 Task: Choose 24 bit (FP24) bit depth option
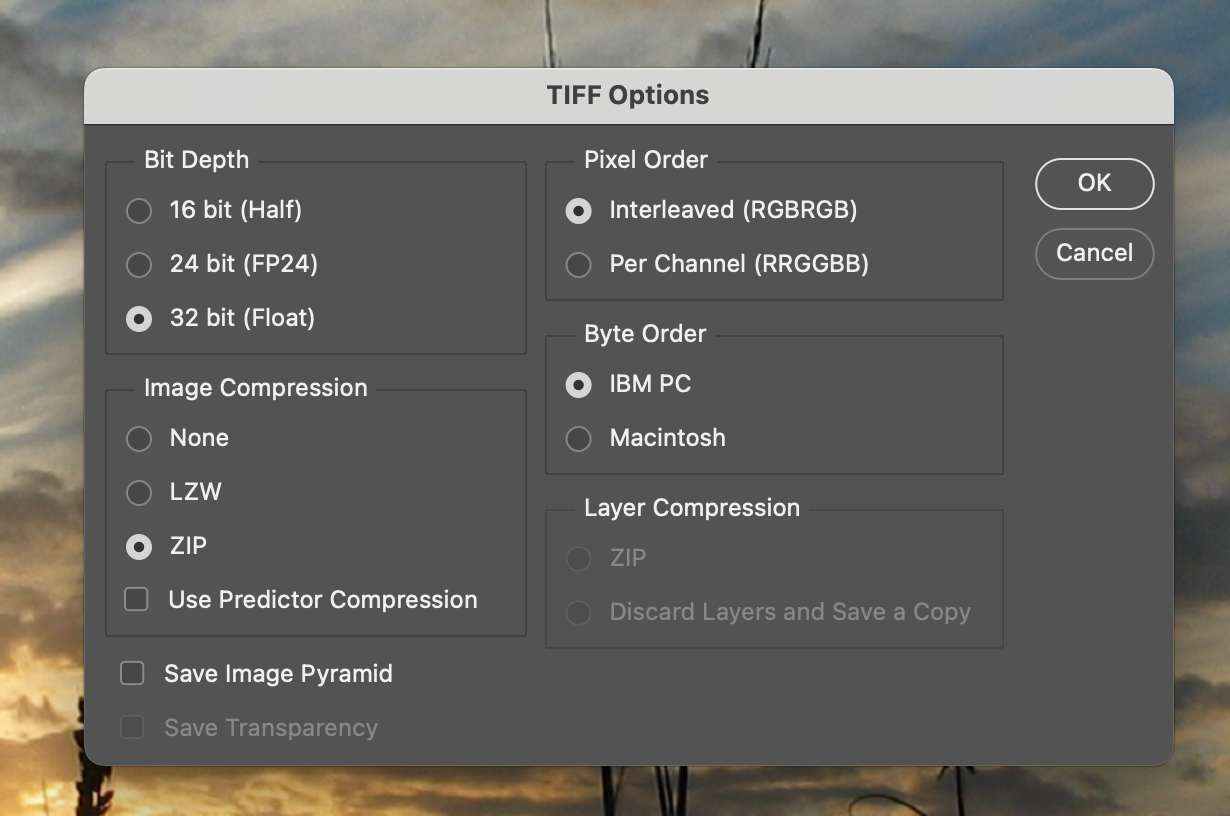[139, 265]
